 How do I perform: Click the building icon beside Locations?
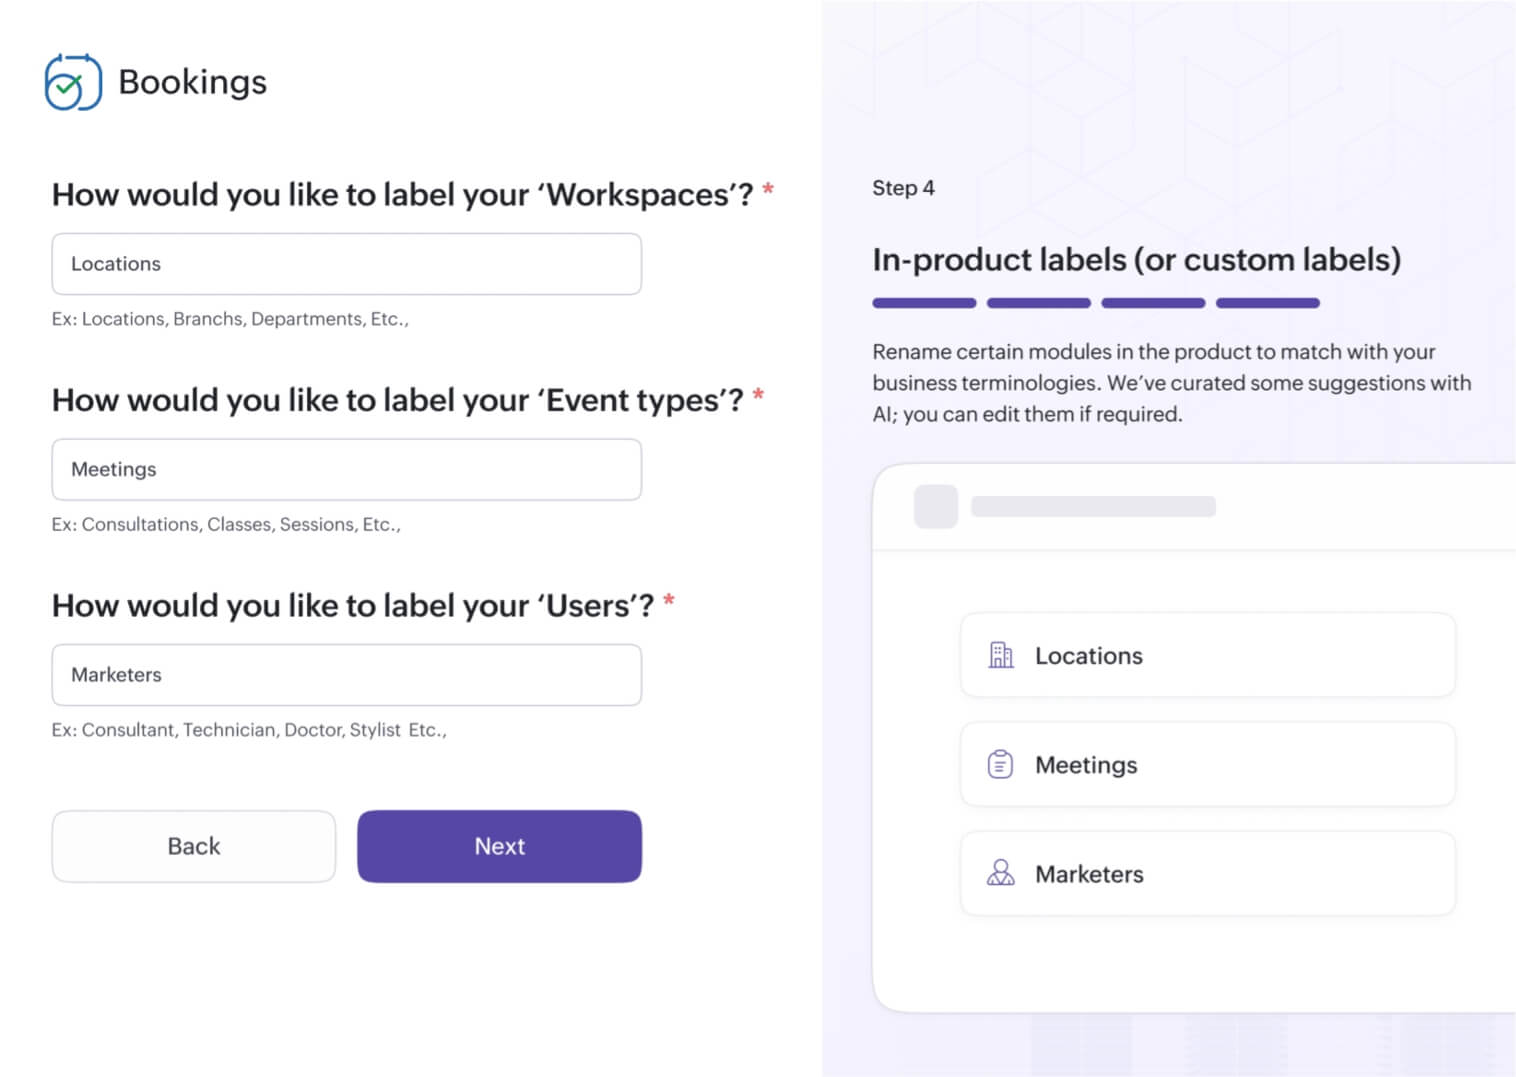1000,655
